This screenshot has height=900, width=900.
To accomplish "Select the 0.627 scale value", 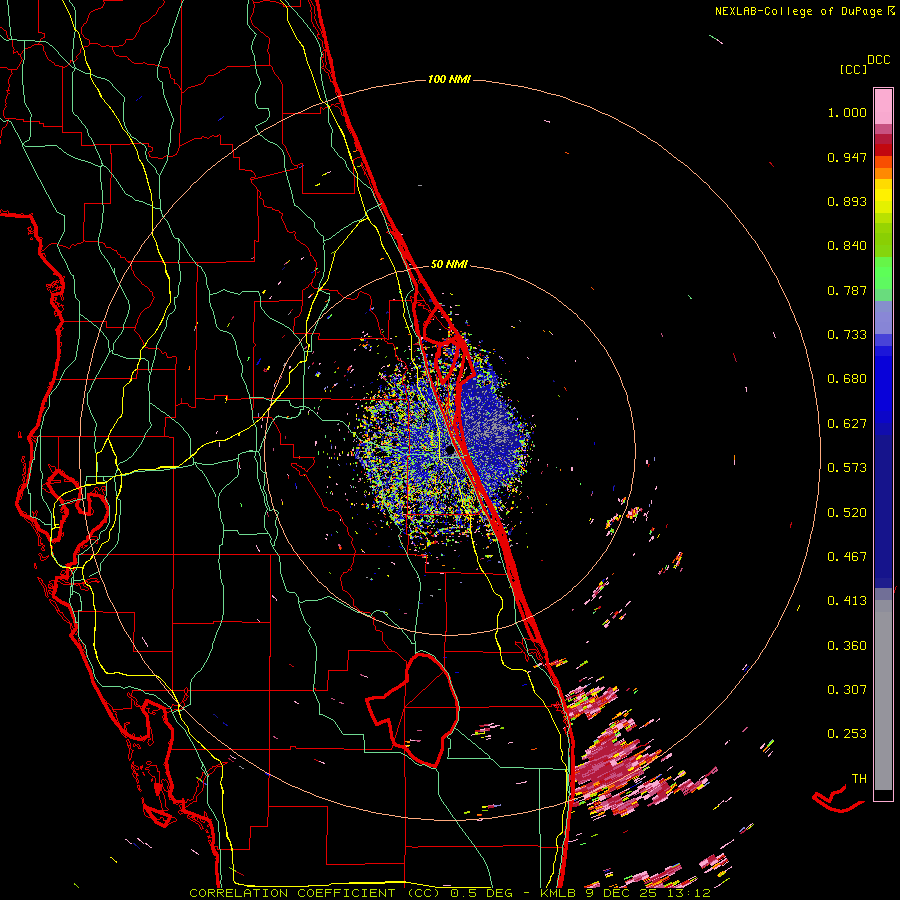I will [847, 424].
